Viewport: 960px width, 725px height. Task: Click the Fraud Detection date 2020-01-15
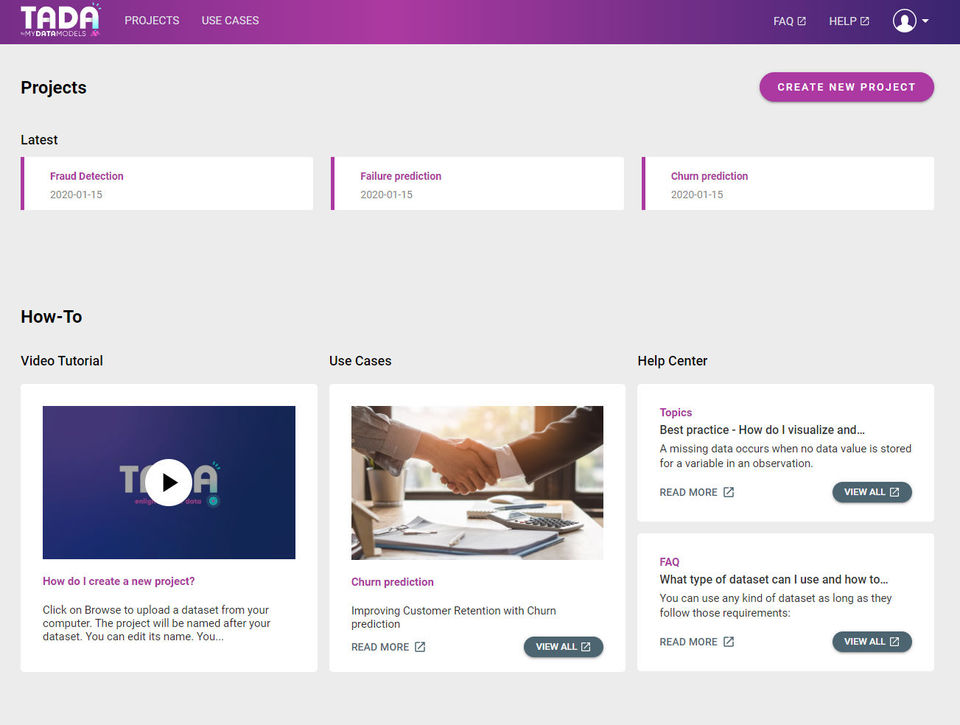[76, 195]
